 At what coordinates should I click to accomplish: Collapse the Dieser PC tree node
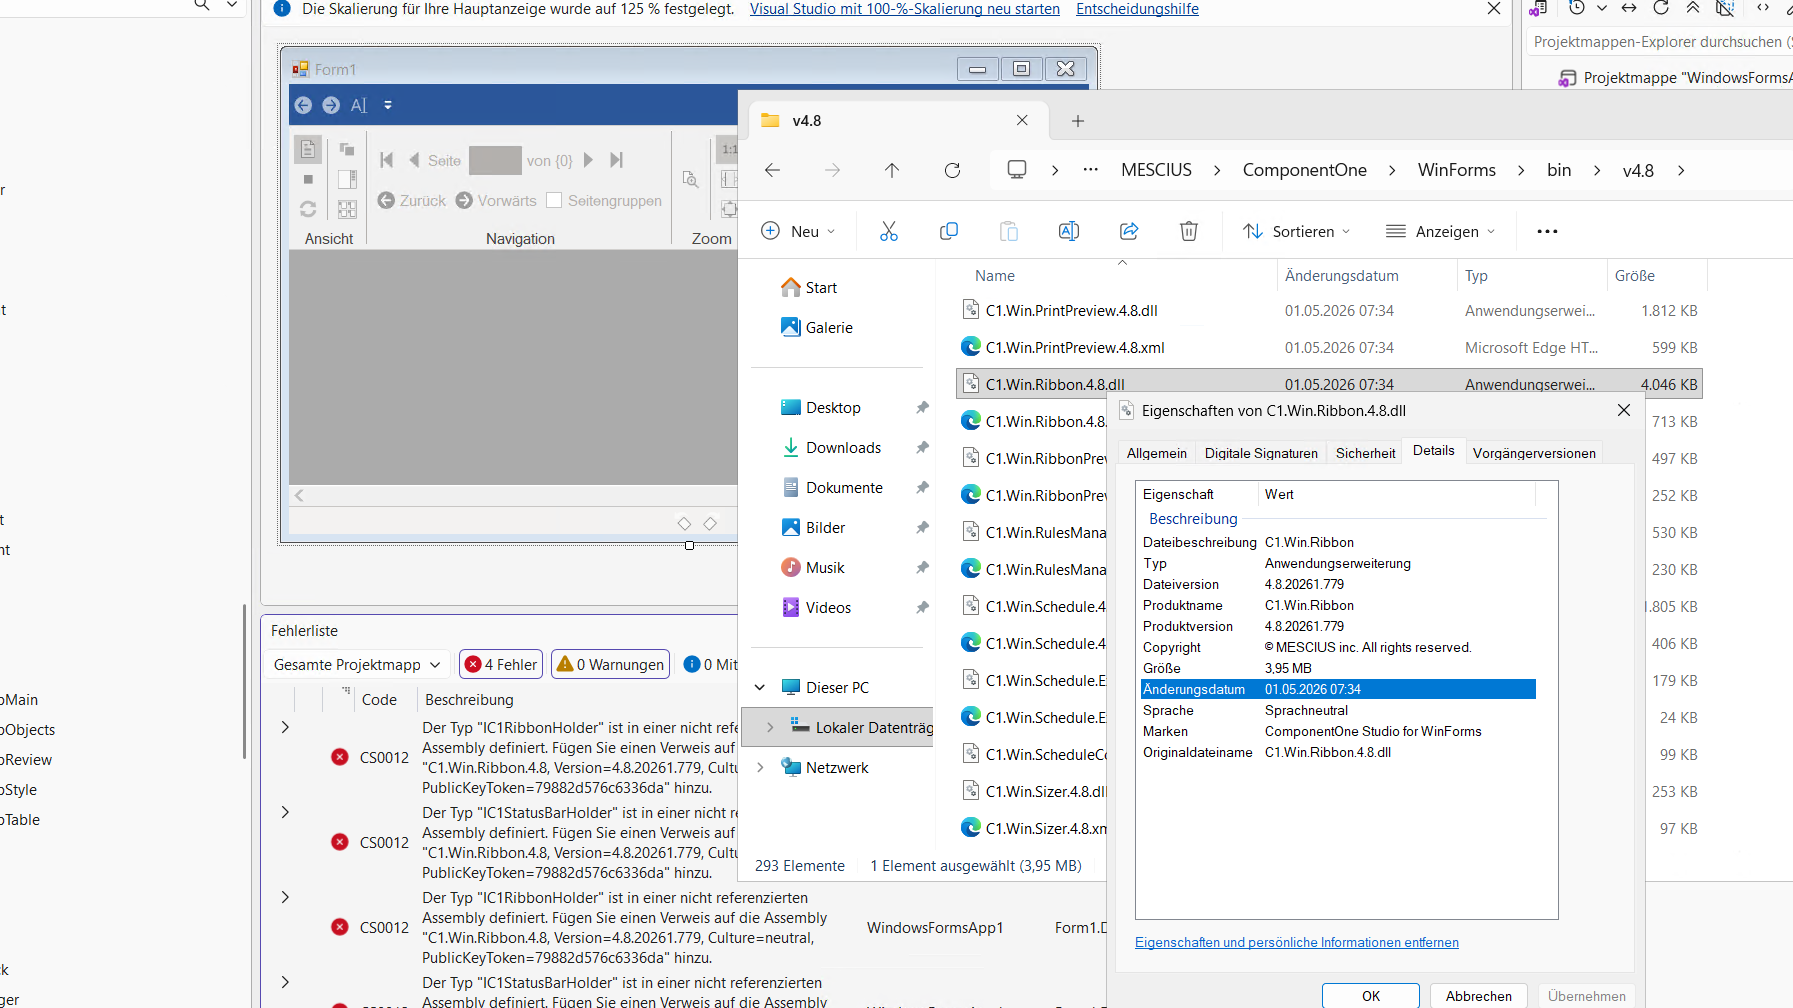[760, 687]
